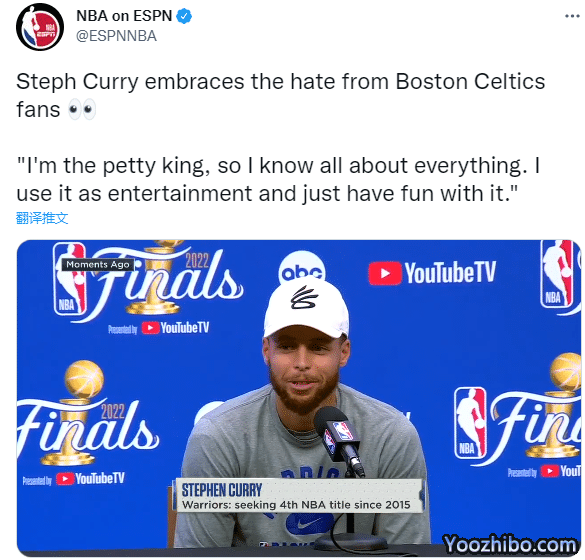Viewport: 585px width, 560px height.
Task: Click the STEPHEN CURRY name banner
Action: [x=222, y=490]
